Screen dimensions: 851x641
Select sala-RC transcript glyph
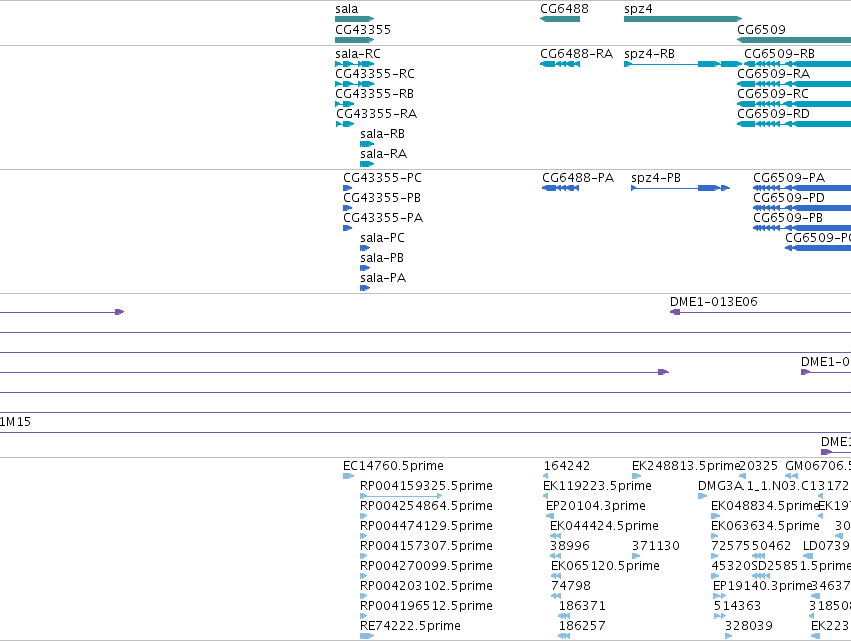pos(355,64)
